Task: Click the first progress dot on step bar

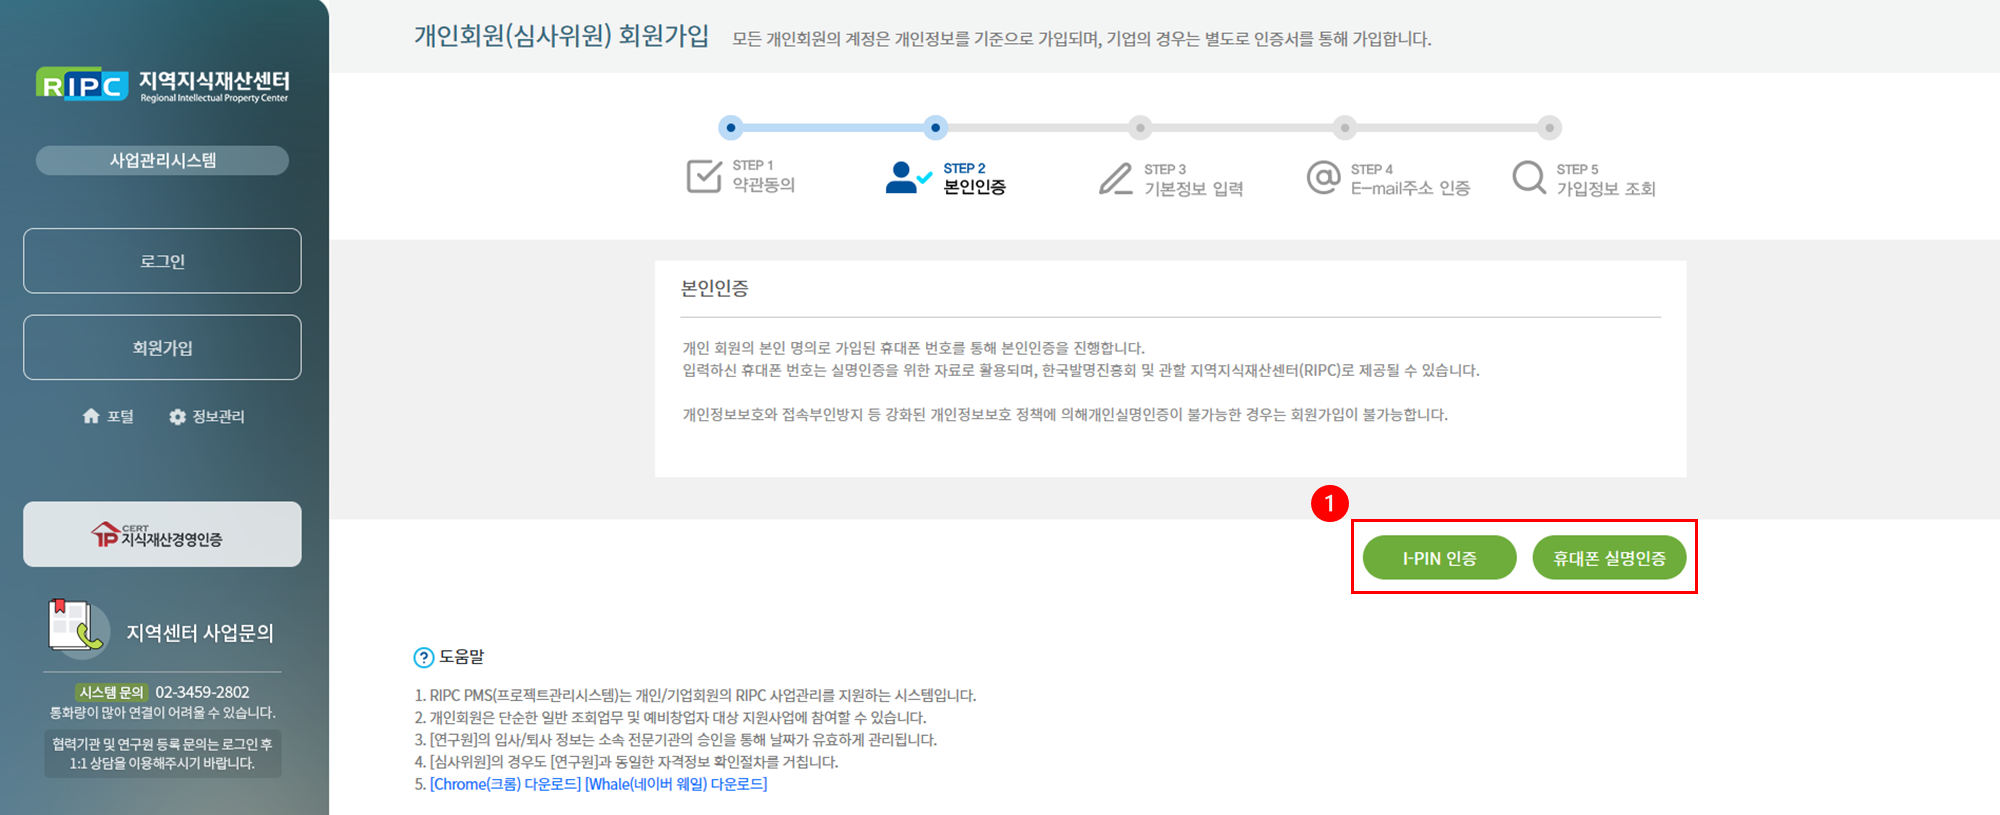Action: point(731,128)
